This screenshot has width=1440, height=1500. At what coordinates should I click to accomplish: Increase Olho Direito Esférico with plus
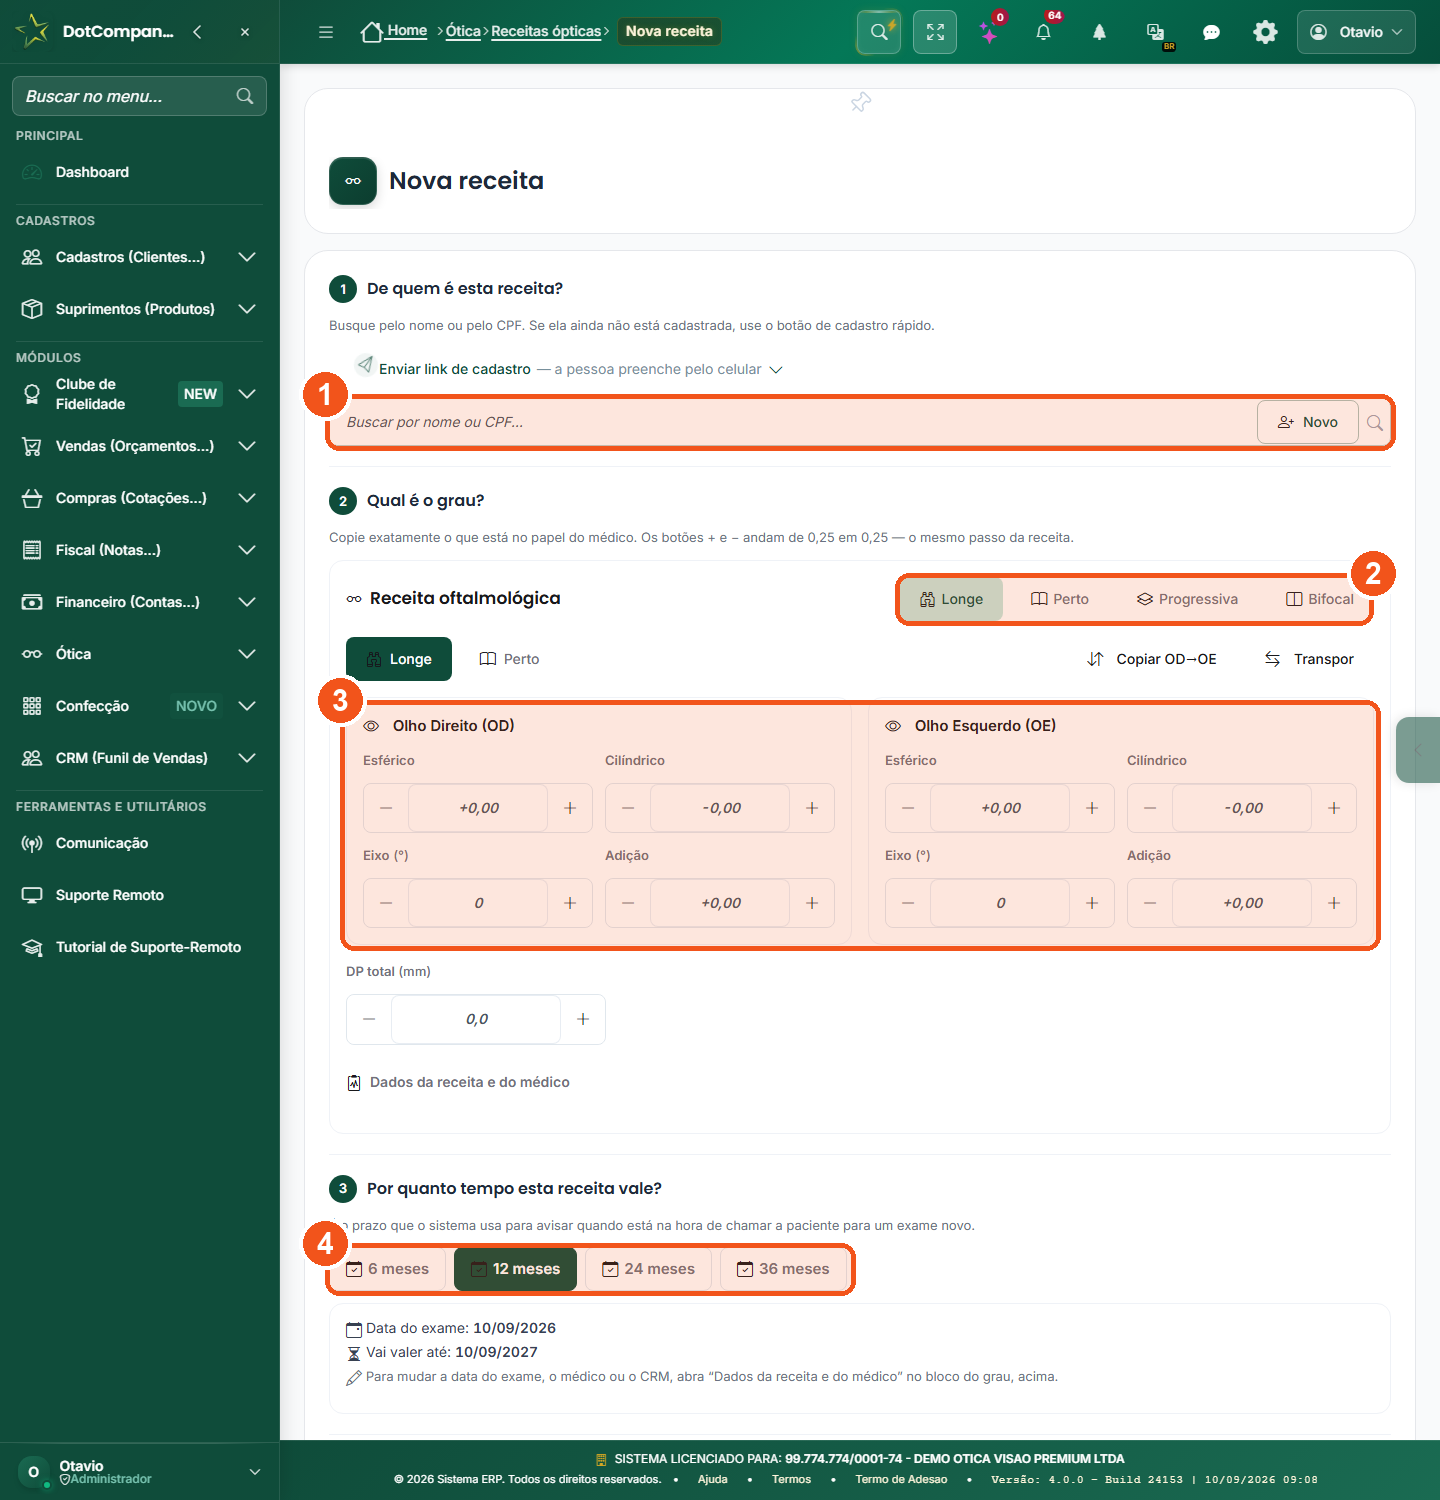click(570, 808)
